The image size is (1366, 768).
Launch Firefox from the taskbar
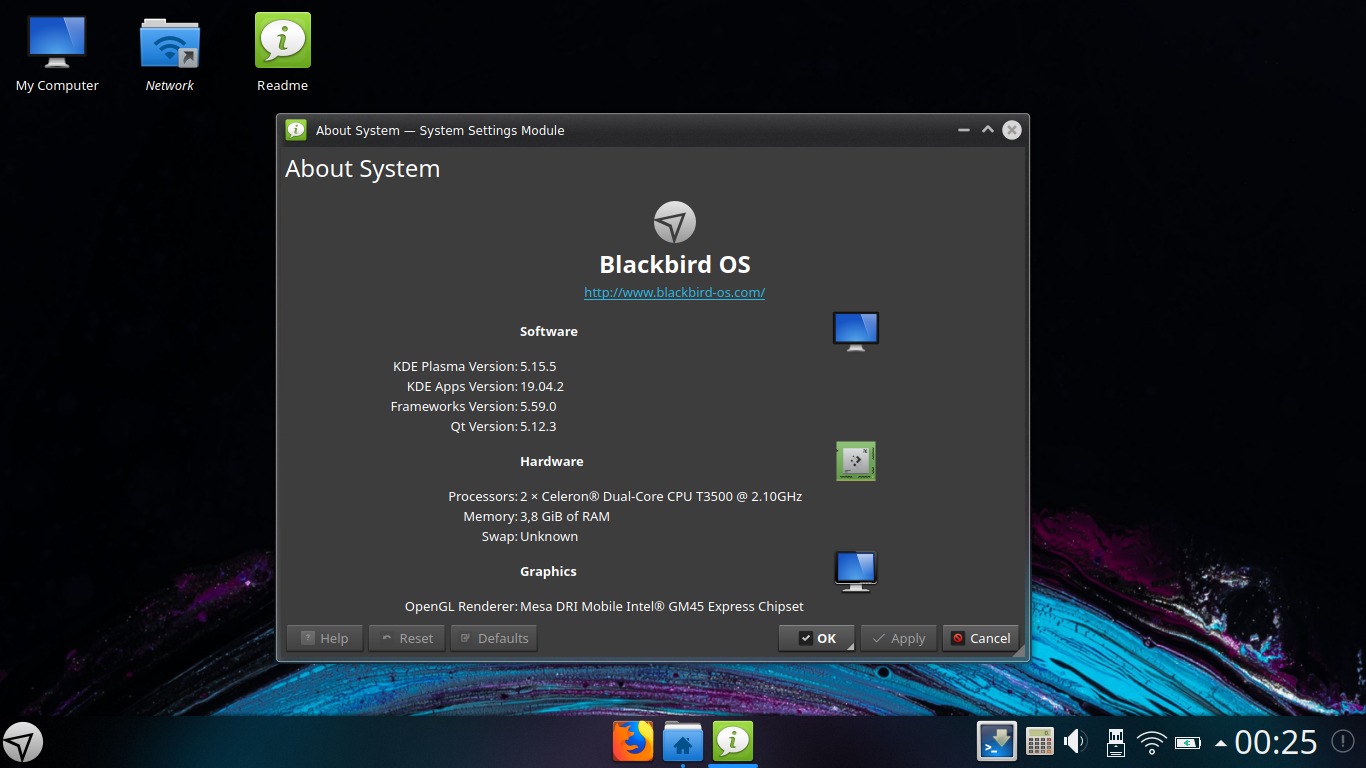pyautogui.click(x=633, y=742)
